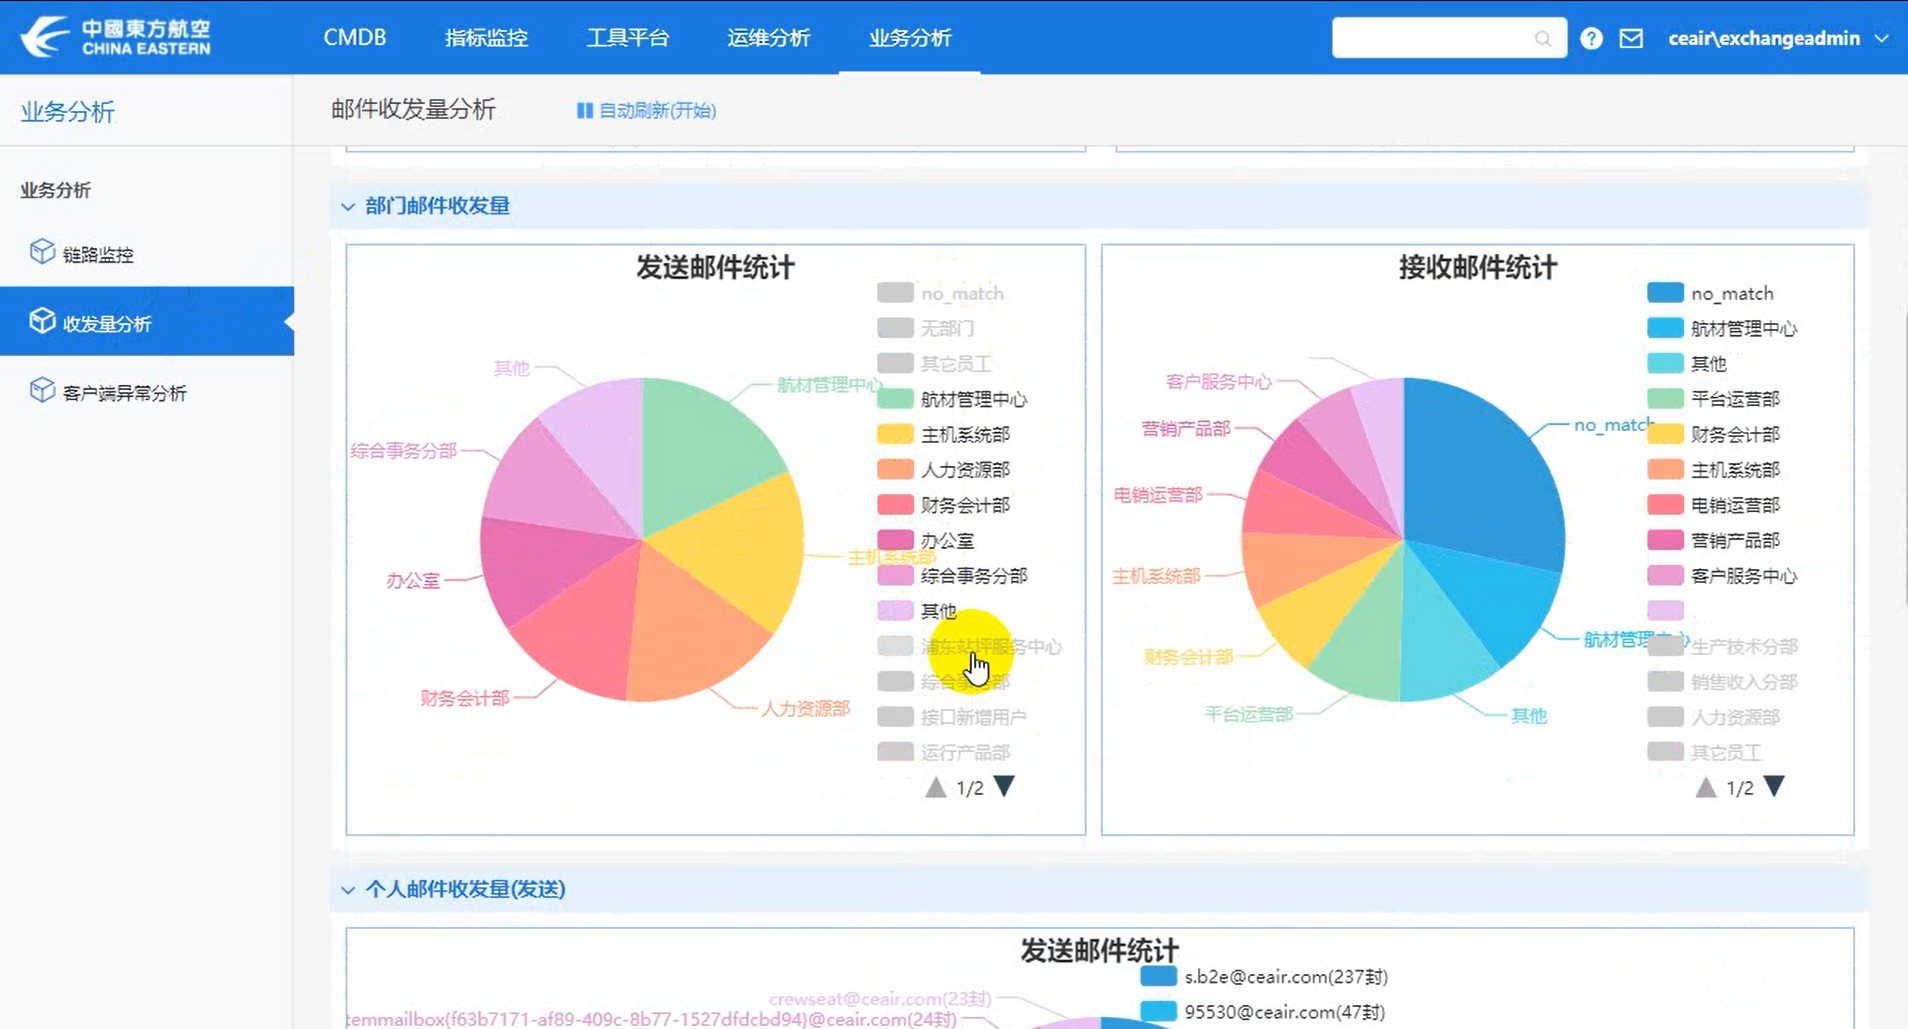Open 客户端异常分析 sidebar item
This screenshot has height=1029, width=1908.
(x=147, y=392)
